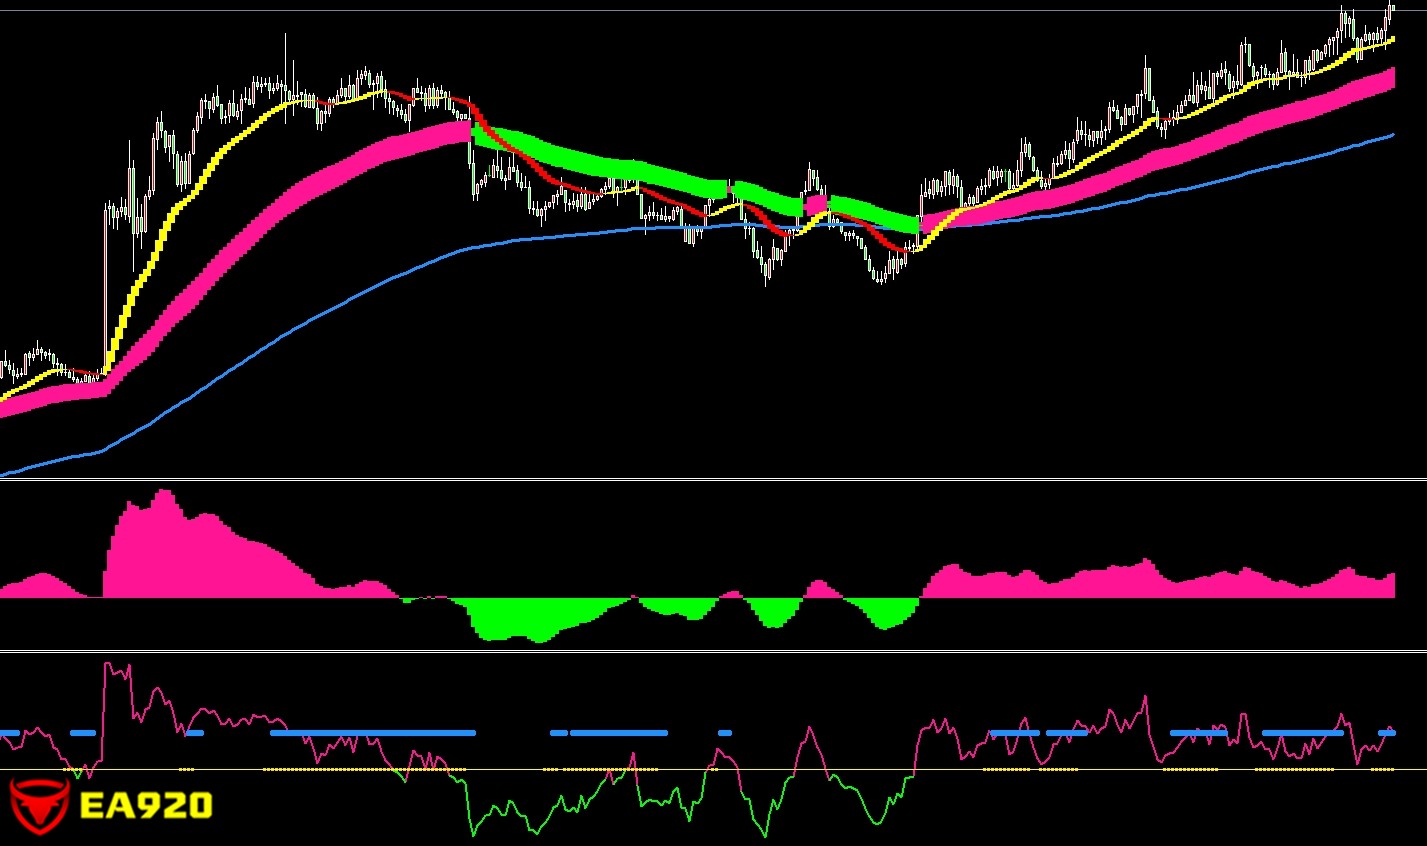Select the divider between price chart and histogram
1427x846 pixels.
pos(713,479)
